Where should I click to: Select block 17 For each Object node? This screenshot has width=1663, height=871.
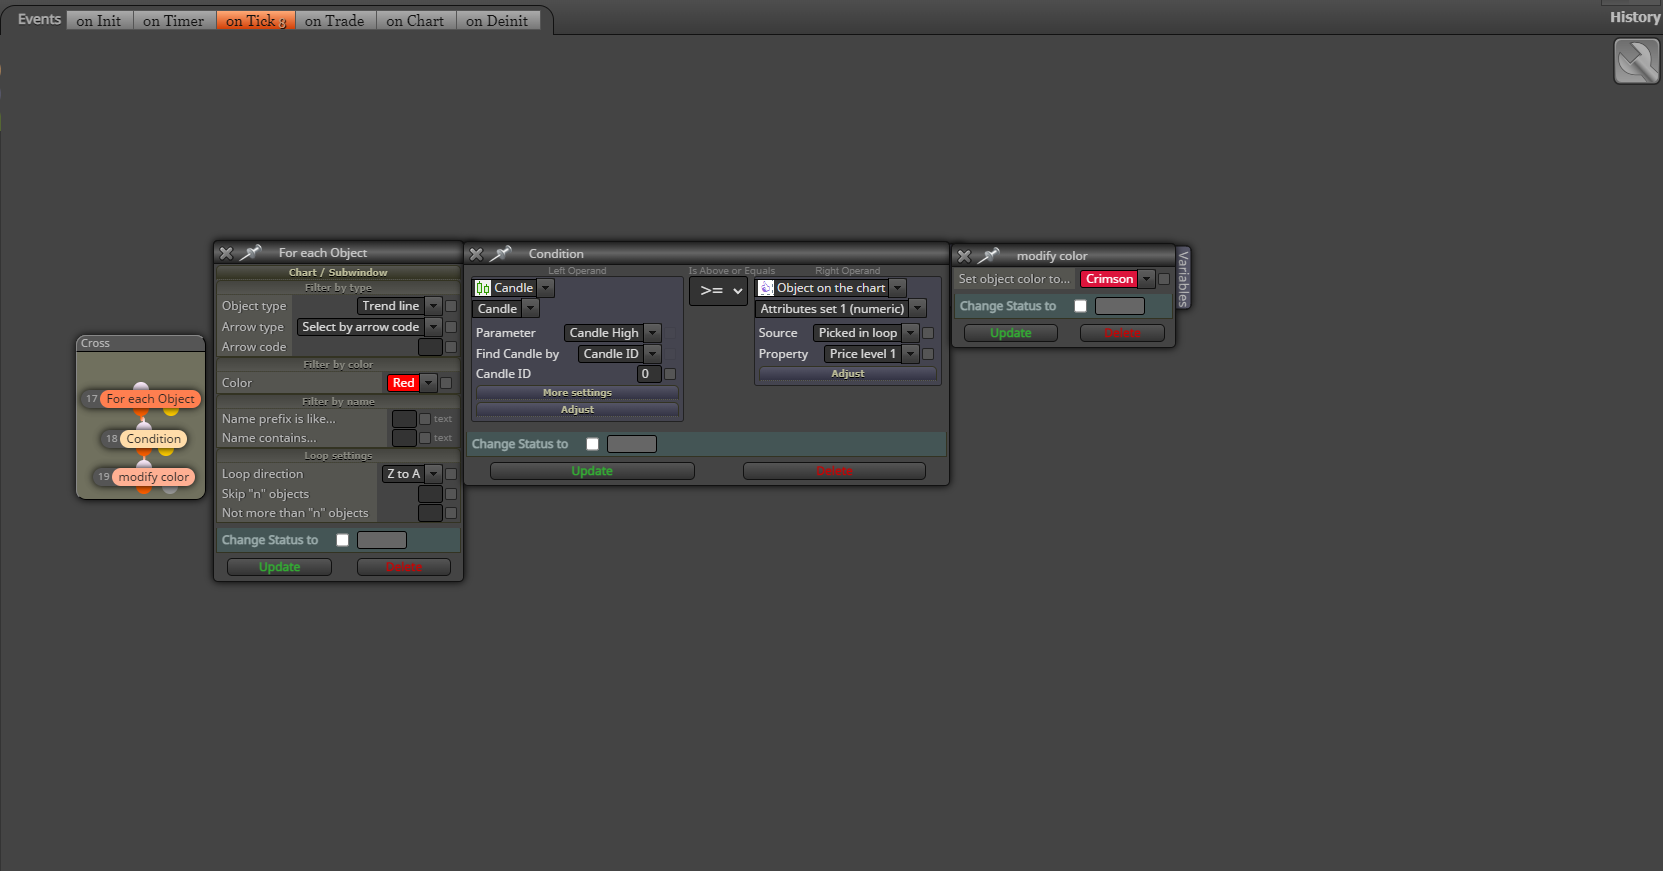151,399
